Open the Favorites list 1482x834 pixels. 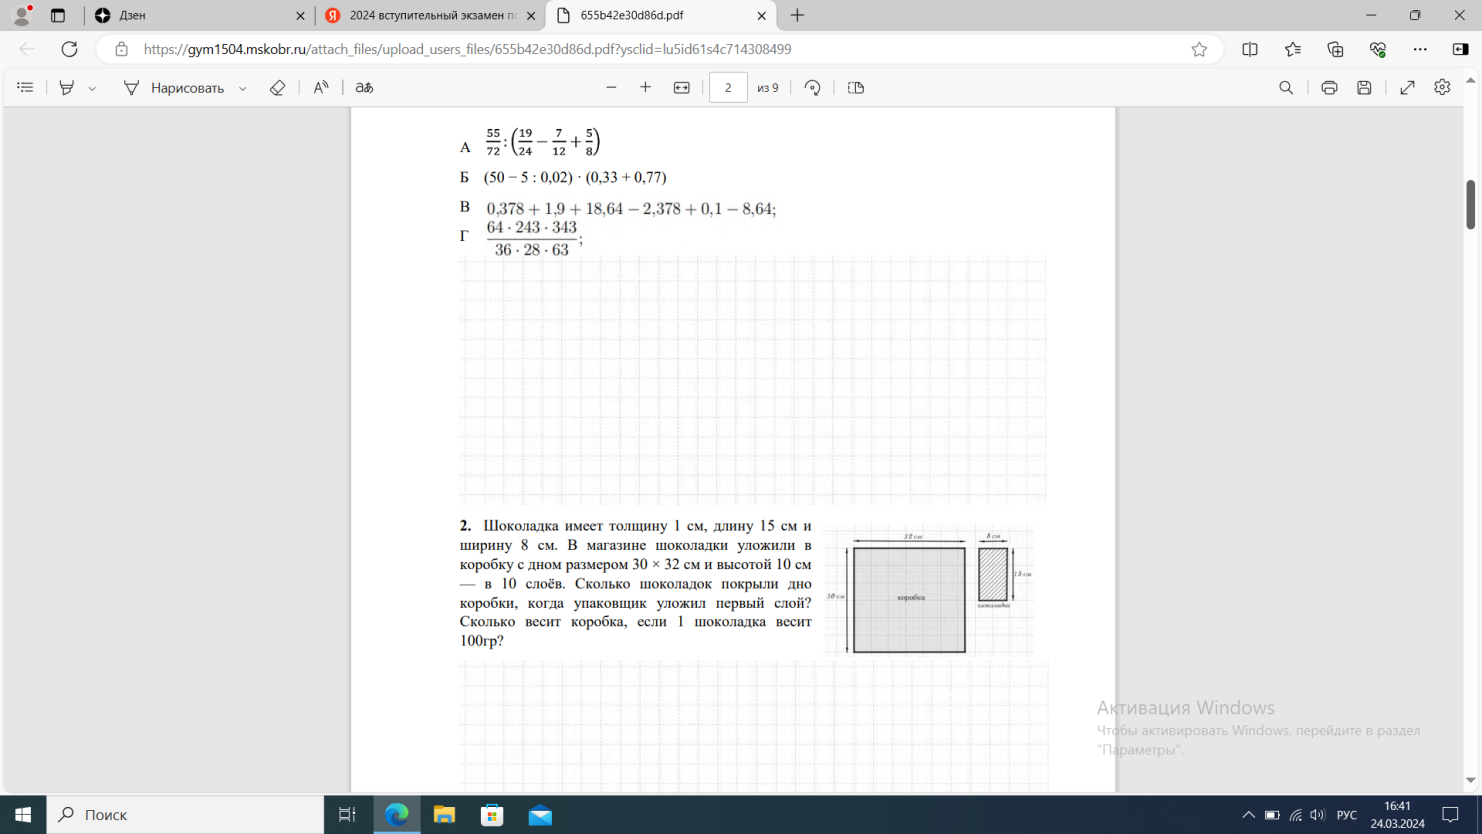(x=1293, y=49)
